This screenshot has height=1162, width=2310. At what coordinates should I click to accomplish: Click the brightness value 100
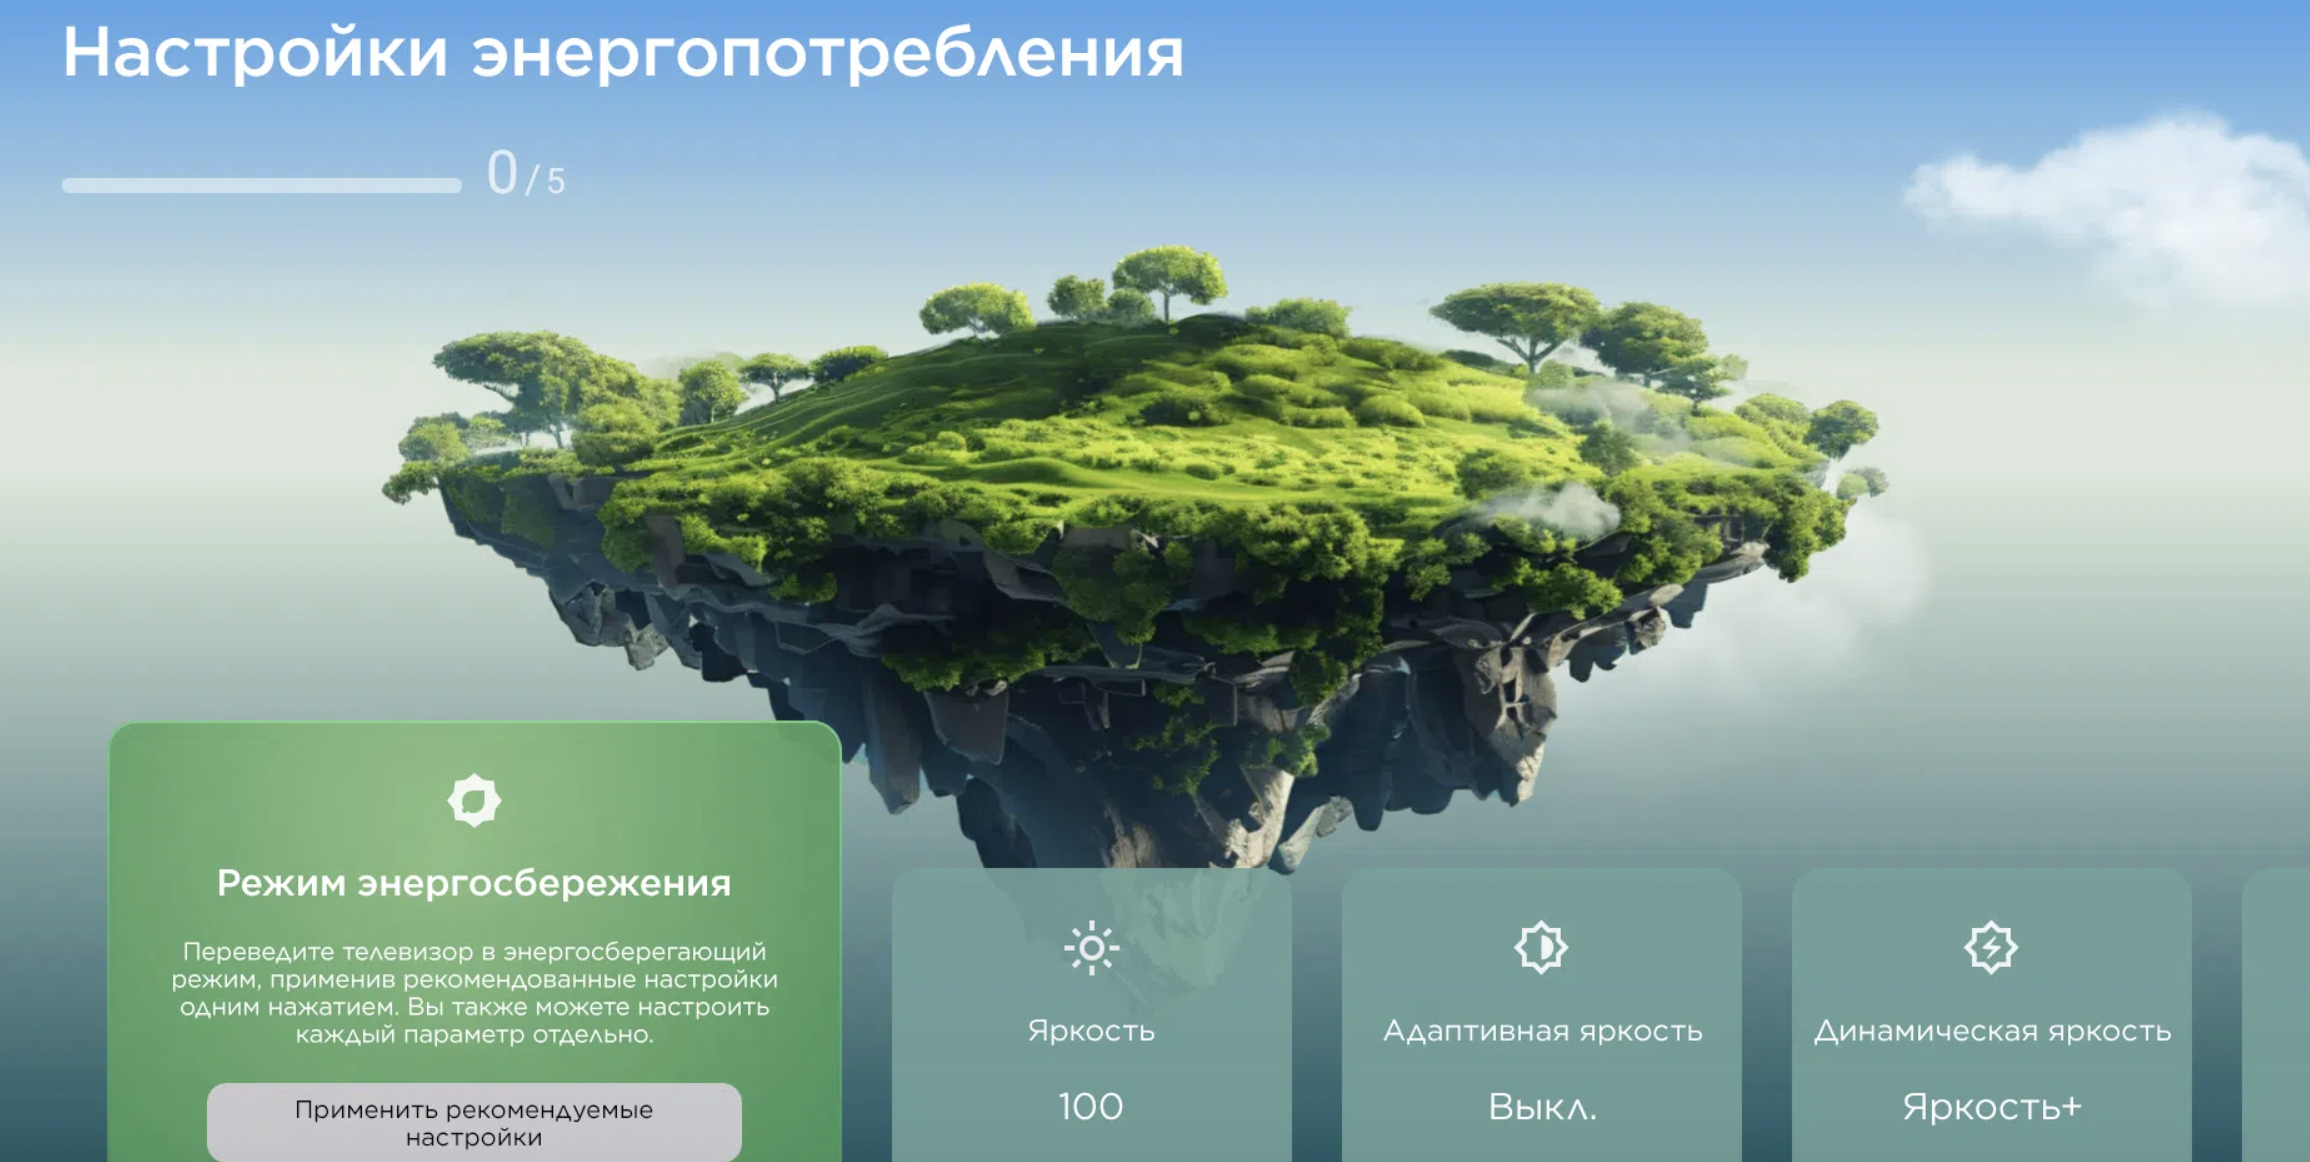pyautogui.click(x=1091, y=1106)
